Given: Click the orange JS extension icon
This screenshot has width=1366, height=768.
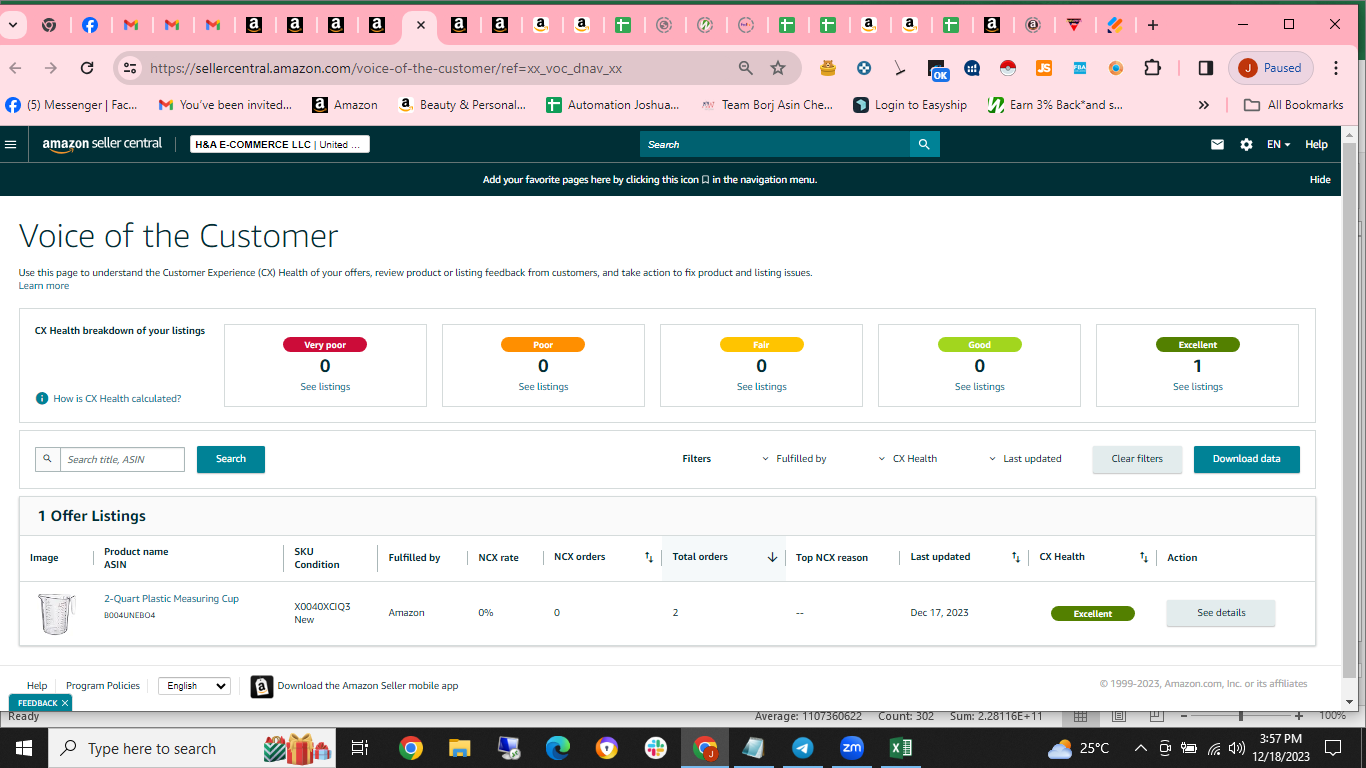Looking at the screenshot, I should [1044, 68].
